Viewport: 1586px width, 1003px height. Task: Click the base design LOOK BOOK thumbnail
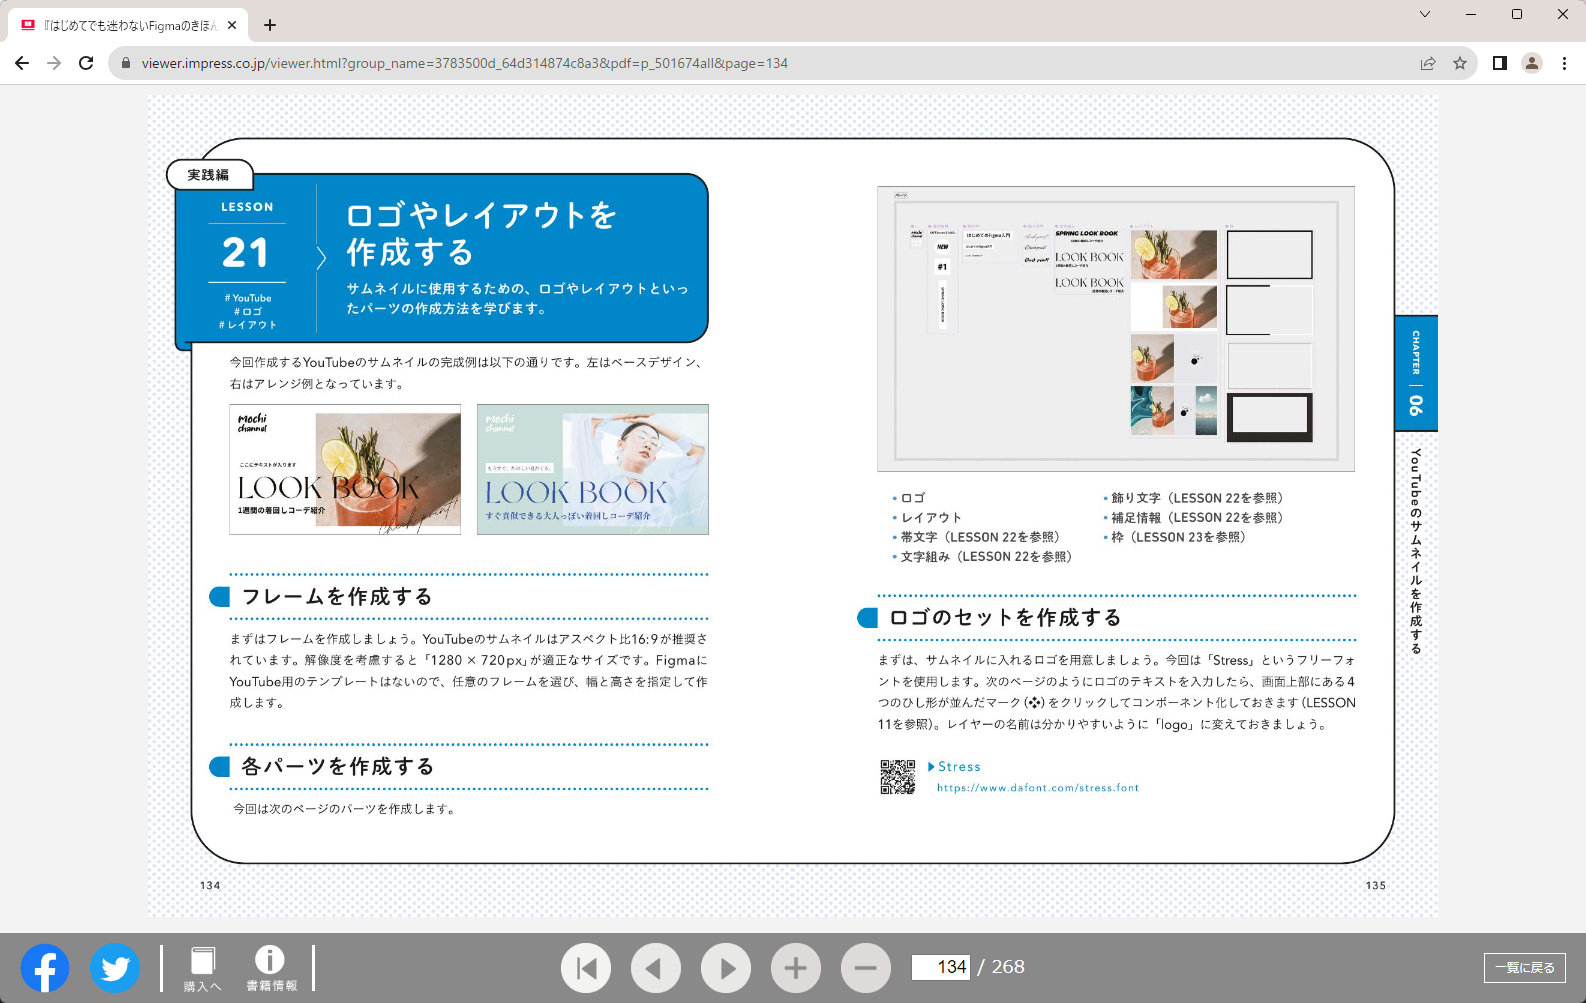345,469
